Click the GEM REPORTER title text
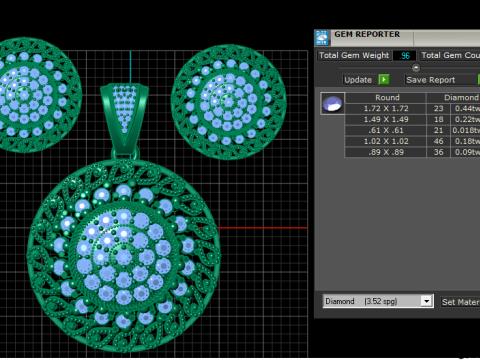The image size is (480, 360). pos(367,34)
